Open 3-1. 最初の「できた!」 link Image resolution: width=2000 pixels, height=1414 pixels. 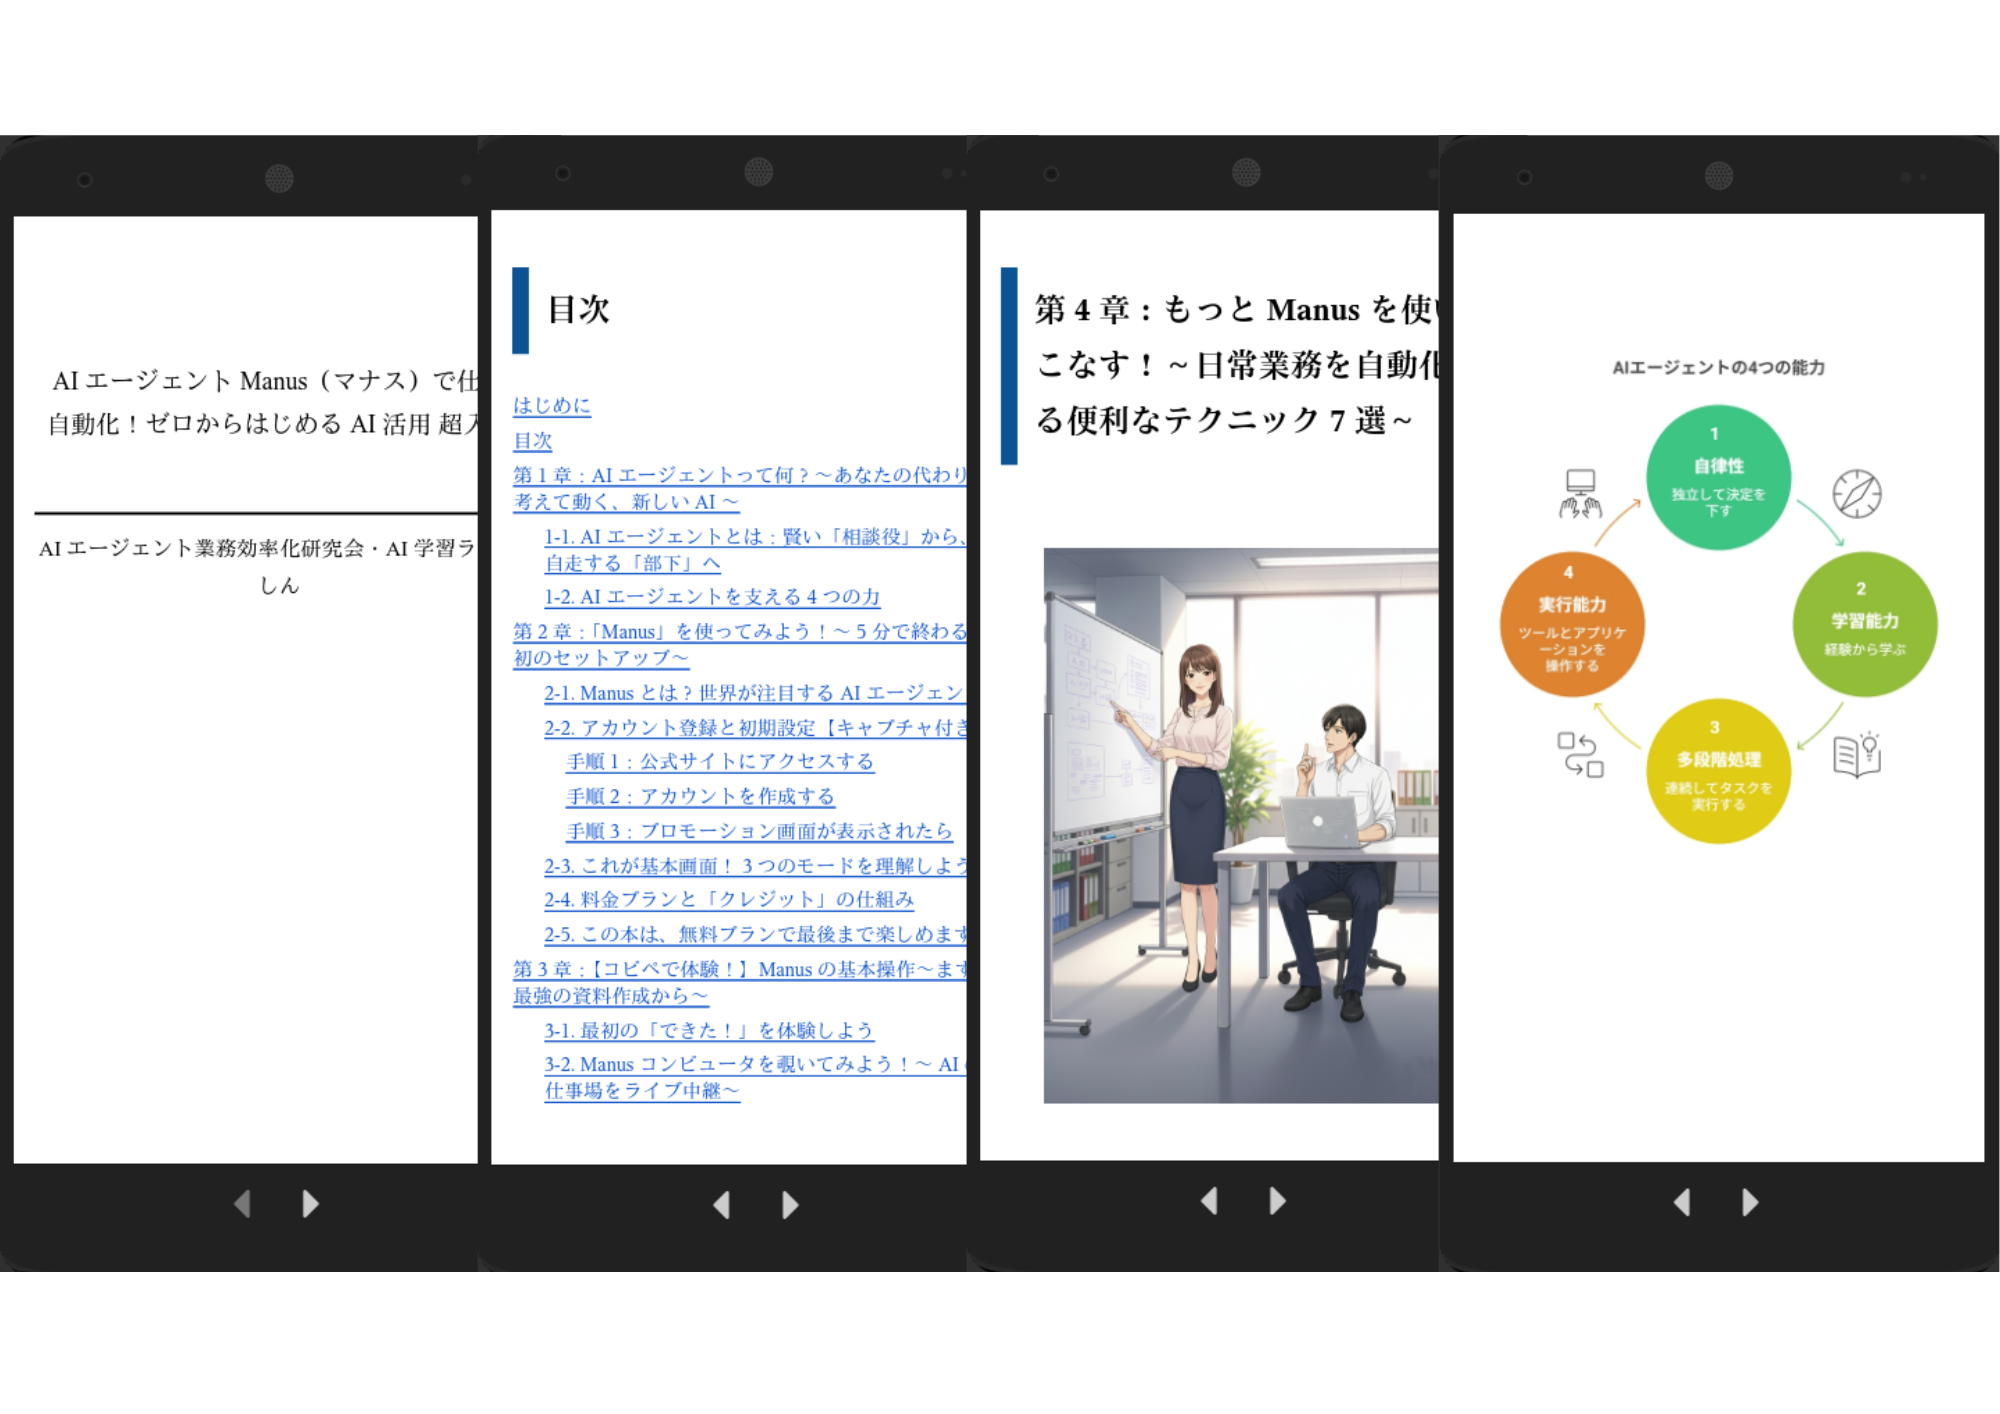tap(708, 1031)
